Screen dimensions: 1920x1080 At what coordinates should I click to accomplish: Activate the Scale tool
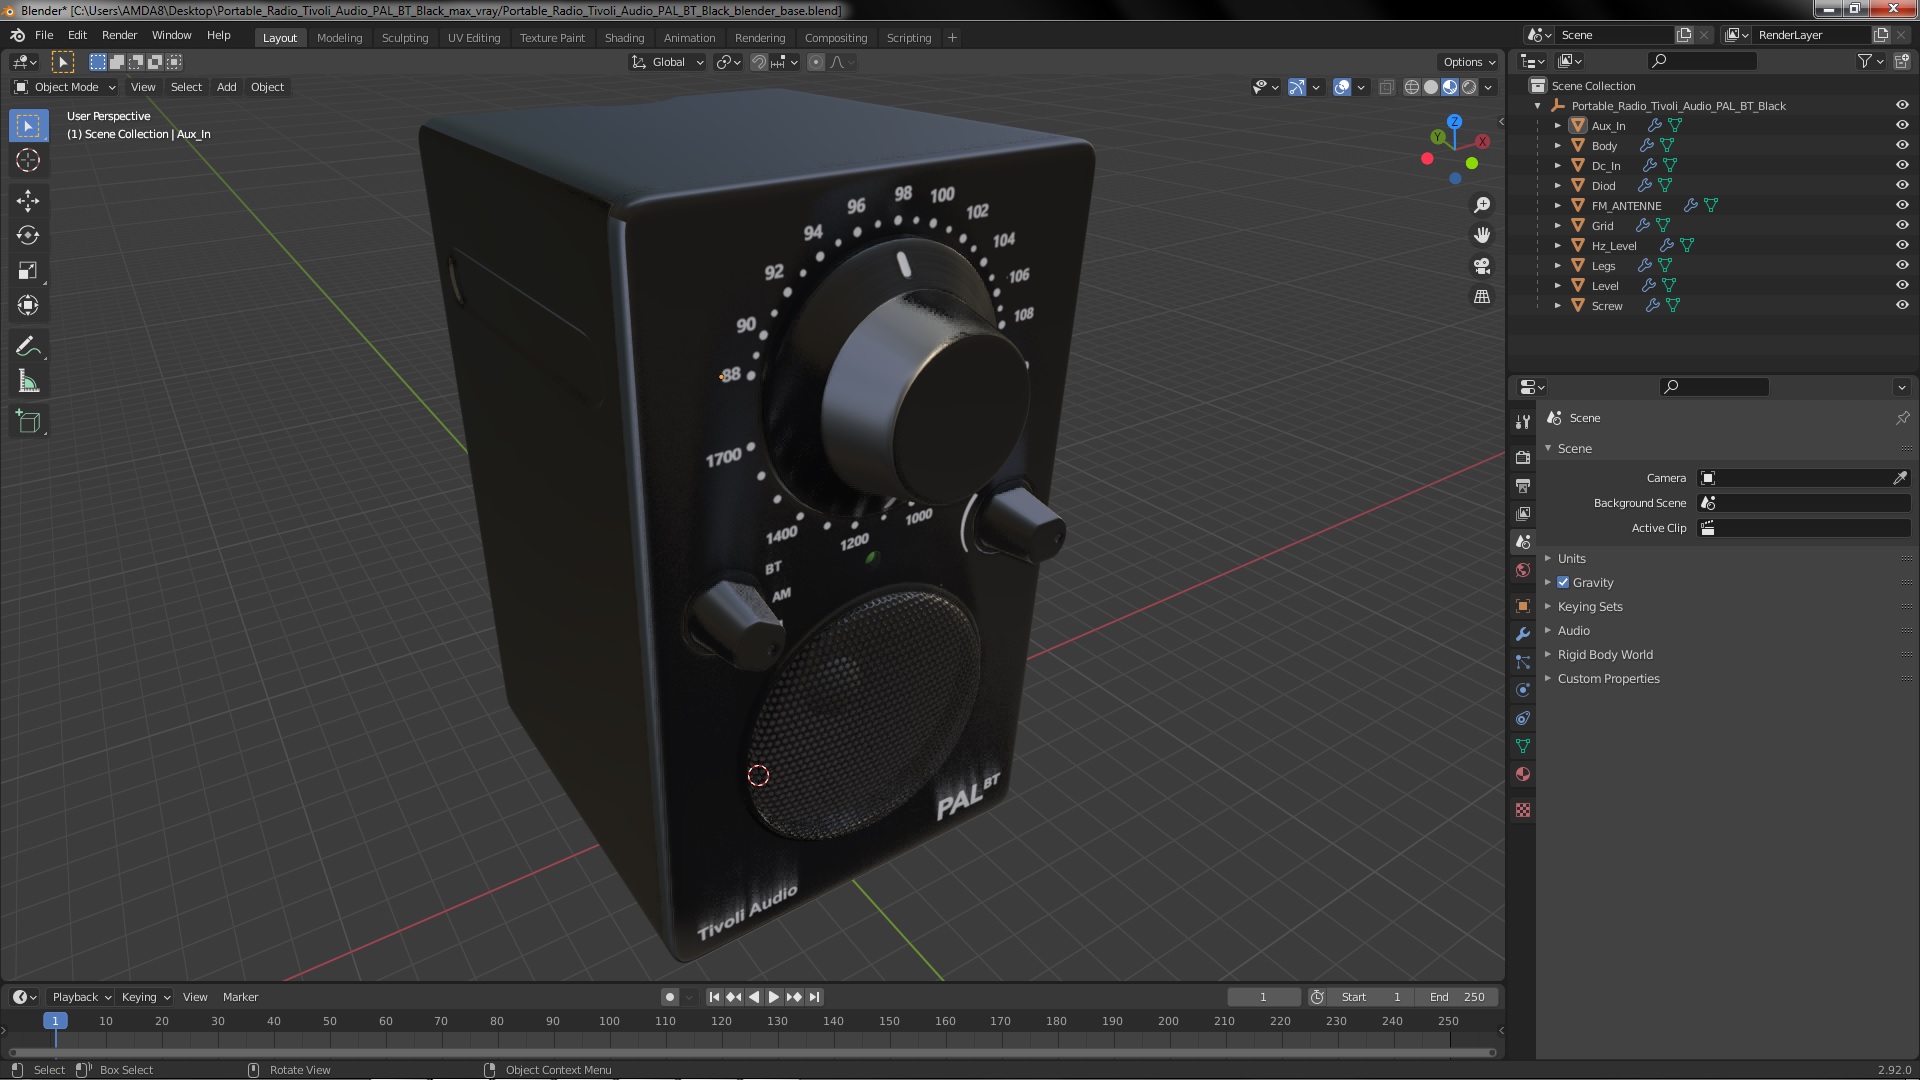pyautogui.click(x=28, y=270)
